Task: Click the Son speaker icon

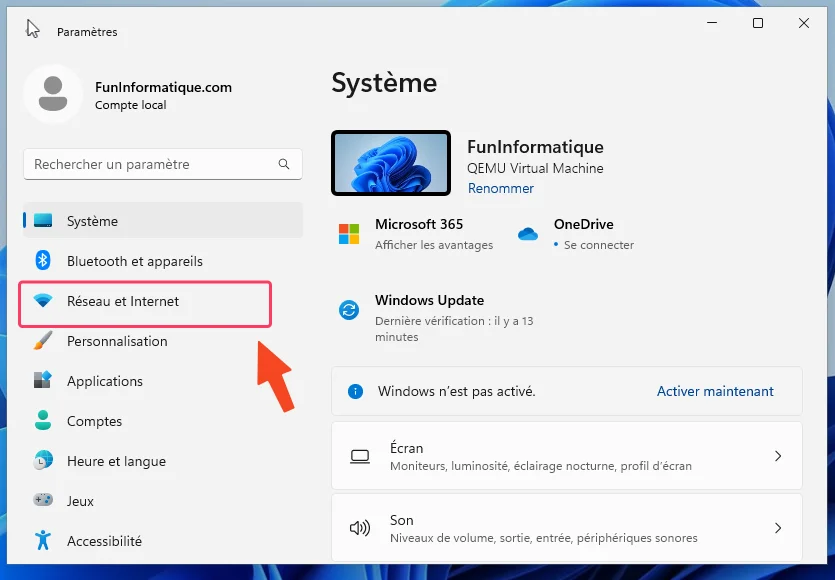Action: [x=360, y=528]
